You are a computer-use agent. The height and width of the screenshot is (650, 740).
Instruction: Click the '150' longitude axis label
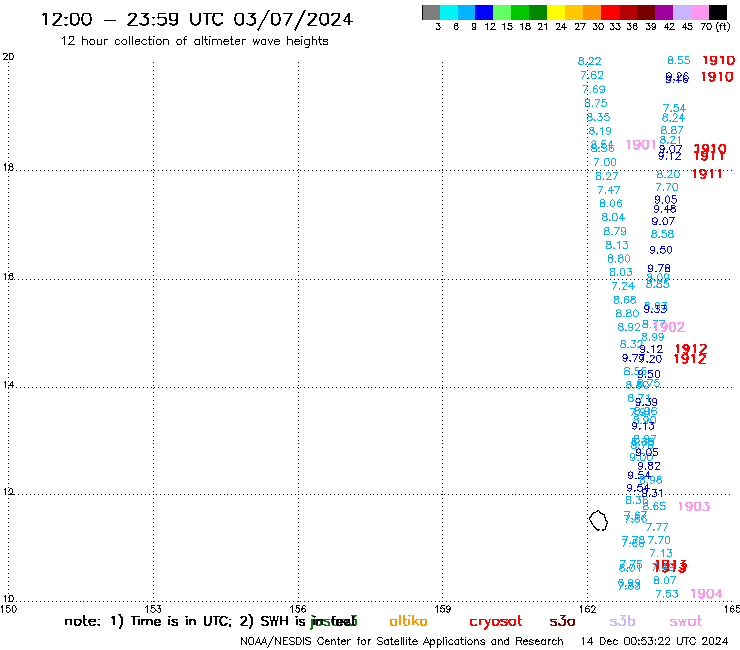point(8,609)
